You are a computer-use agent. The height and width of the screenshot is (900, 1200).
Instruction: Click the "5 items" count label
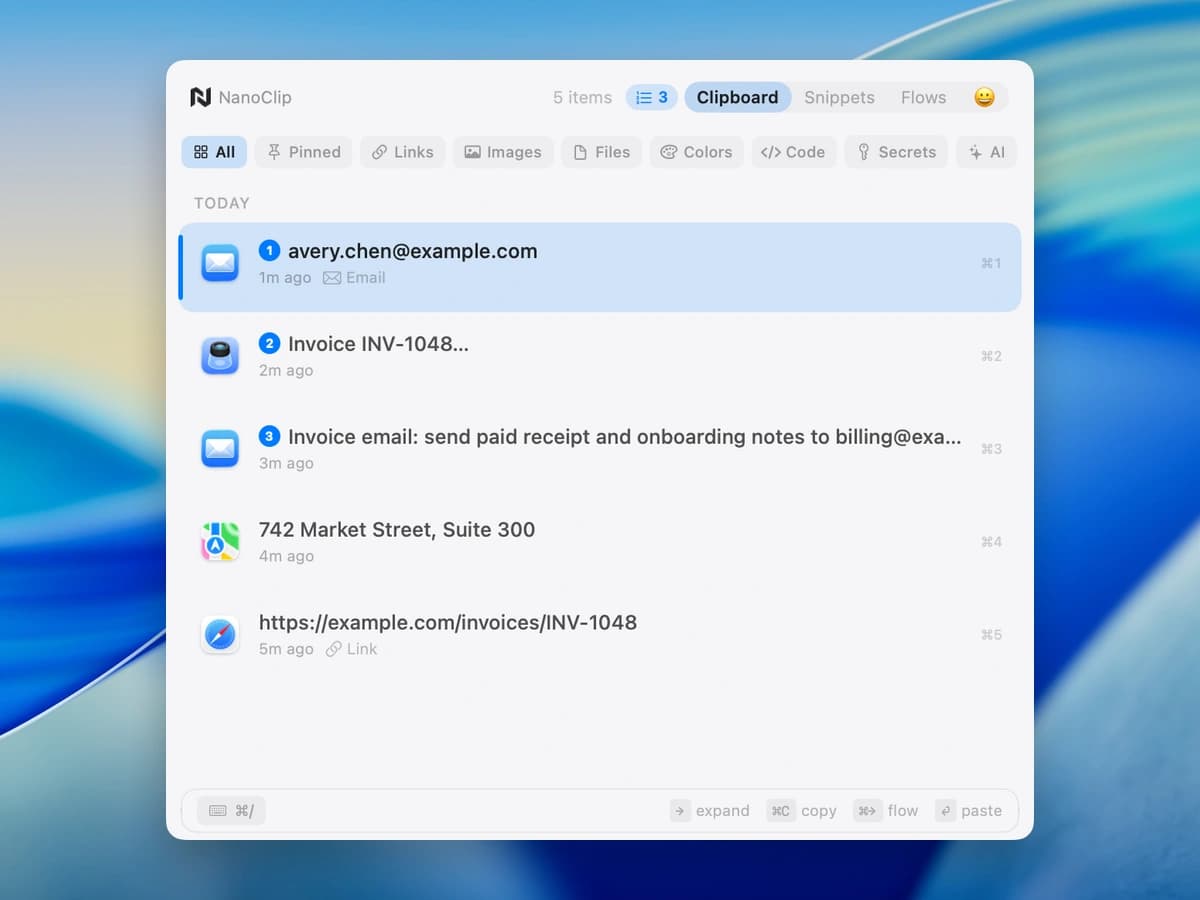pyautogui.click(x=582, y=97)
